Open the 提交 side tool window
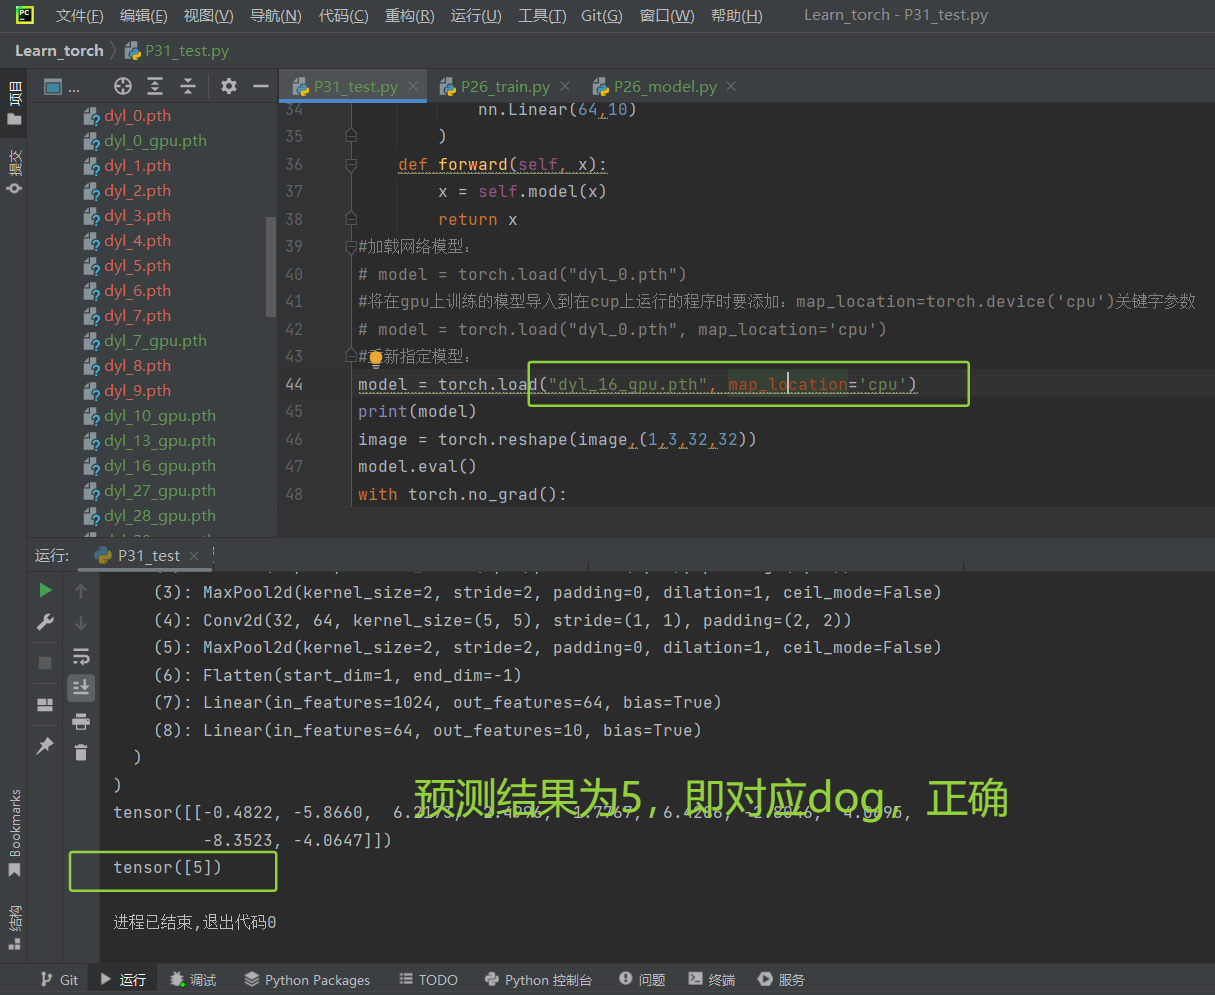The width and height of the screenshot is (1215, 995). pos(14,171)
